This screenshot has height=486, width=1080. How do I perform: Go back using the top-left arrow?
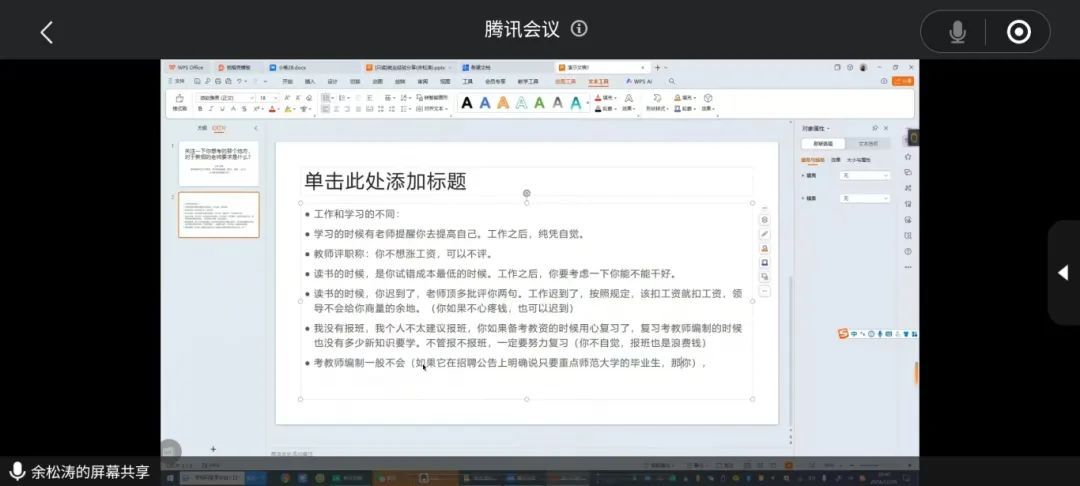pyautogui.click(x=46, y=32)
